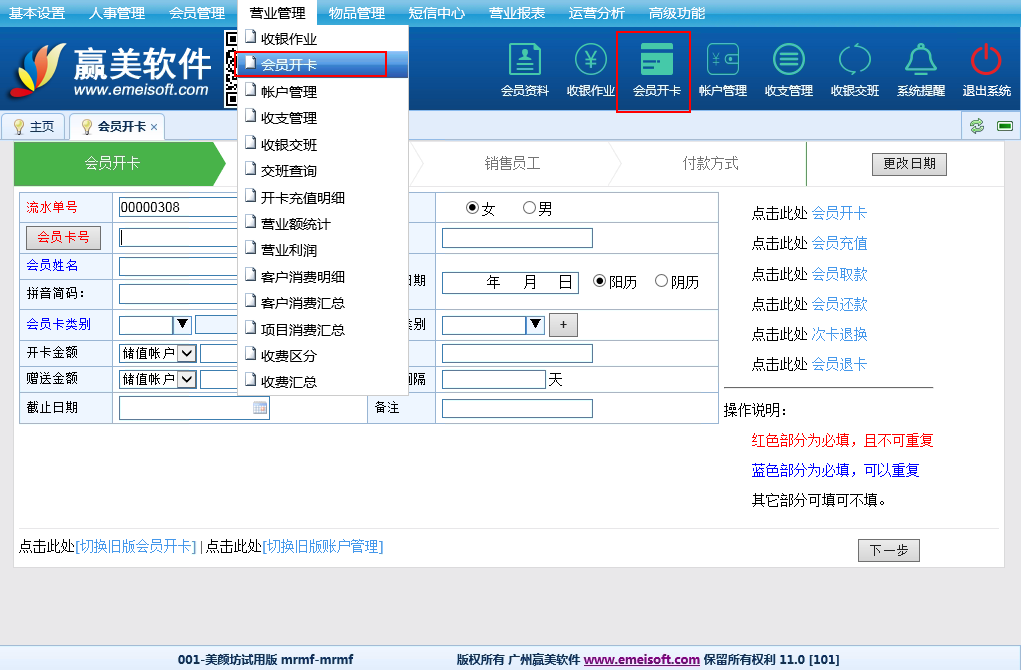Open the 运营分析 menu
Viewport: 1021px width, 670px height.
pyautogui.click(x=596, y=13)
